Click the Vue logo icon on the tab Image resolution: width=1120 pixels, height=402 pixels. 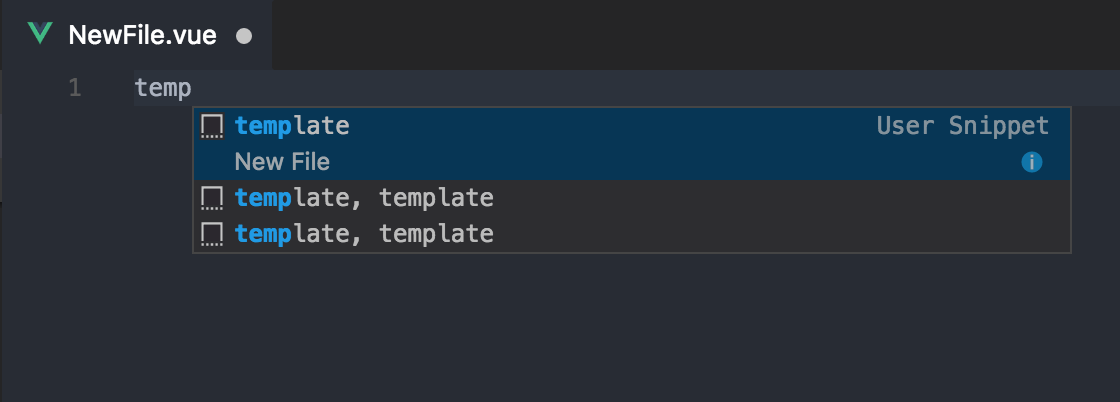click(40, 34)
